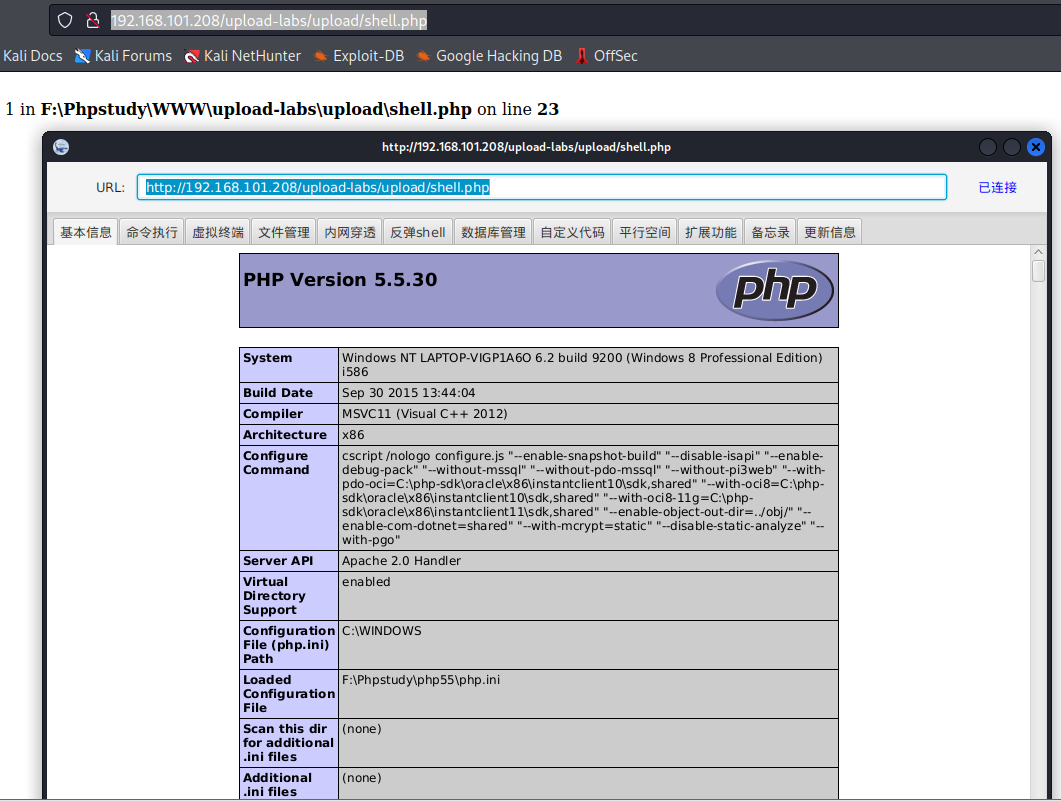Open Kali NetHunter bookmark

point(242,56)
